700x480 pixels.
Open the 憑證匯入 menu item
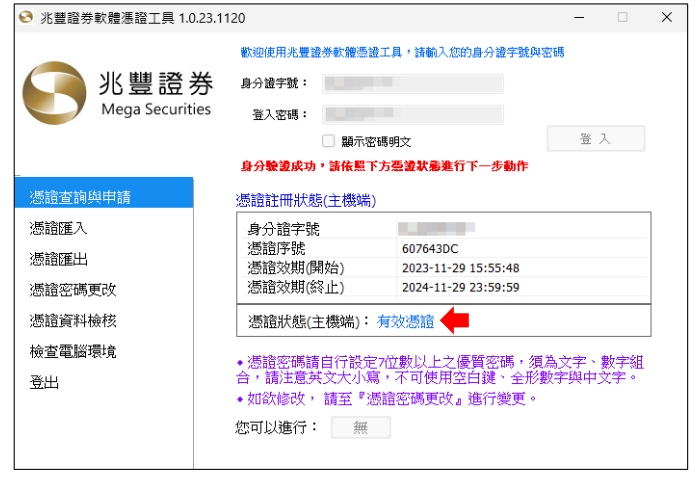(x=60, y=228)
